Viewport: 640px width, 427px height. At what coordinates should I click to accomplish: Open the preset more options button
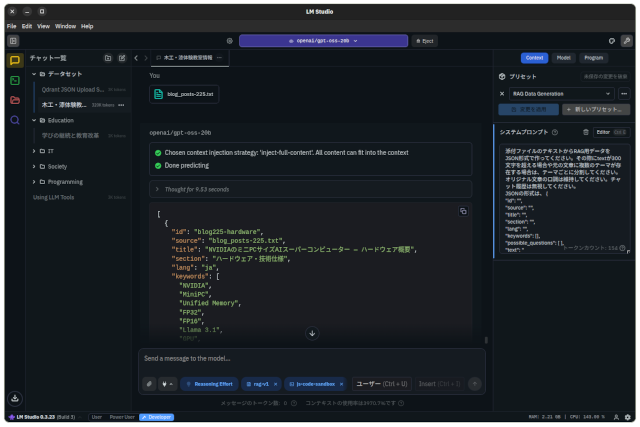624,94
